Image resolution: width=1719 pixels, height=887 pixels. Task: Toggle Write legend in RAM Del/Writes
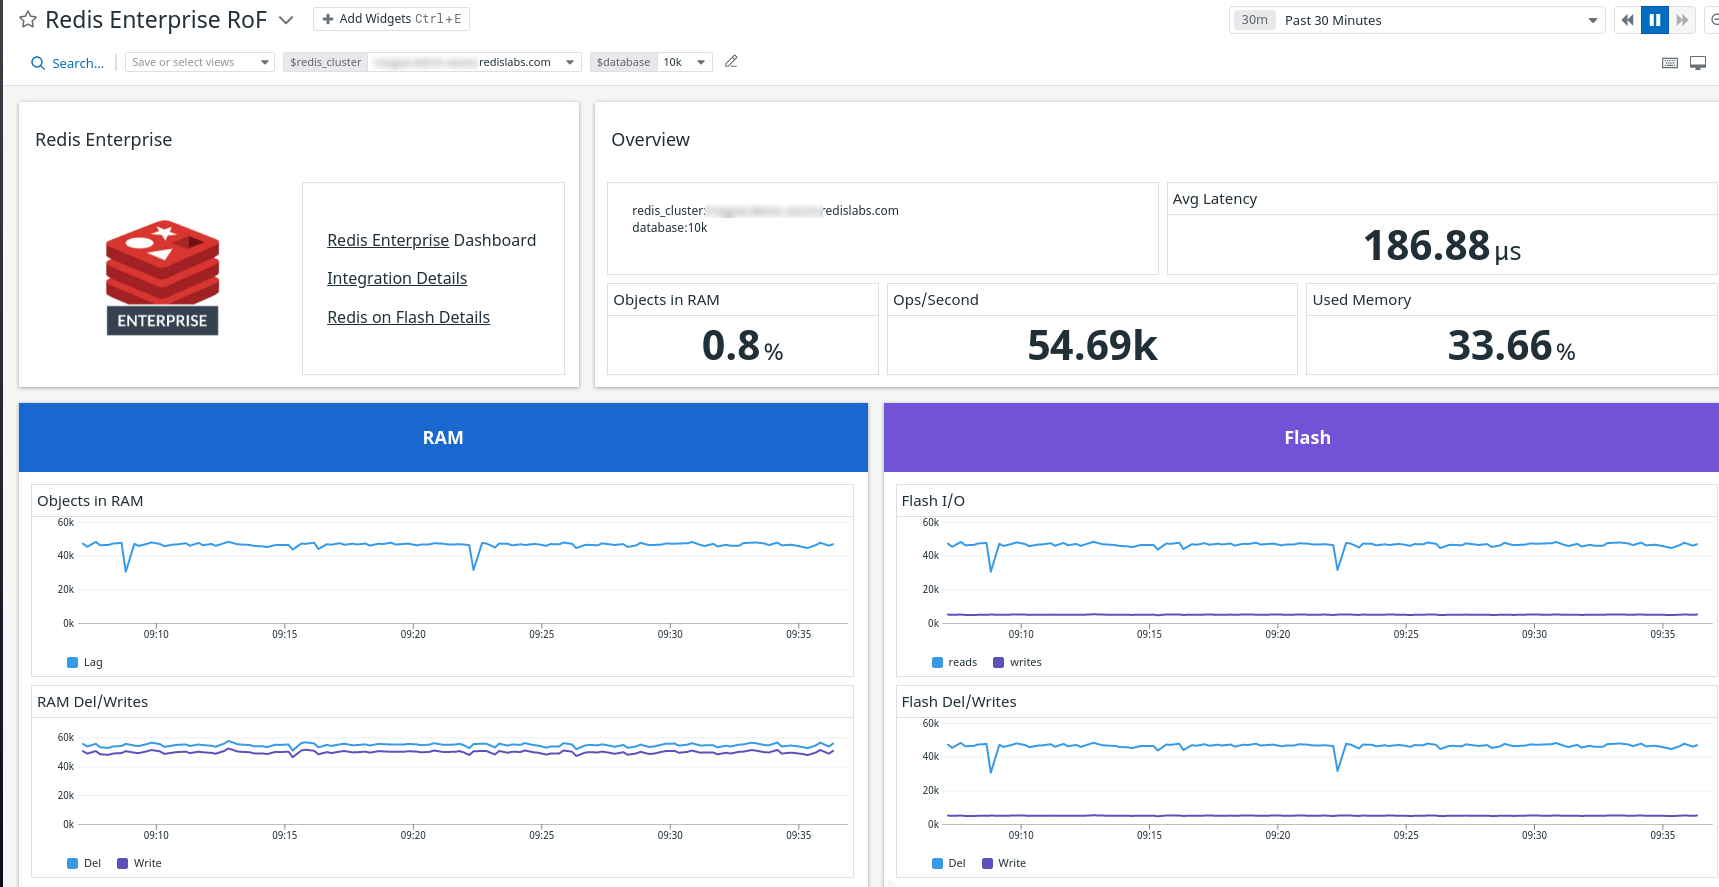139,863
